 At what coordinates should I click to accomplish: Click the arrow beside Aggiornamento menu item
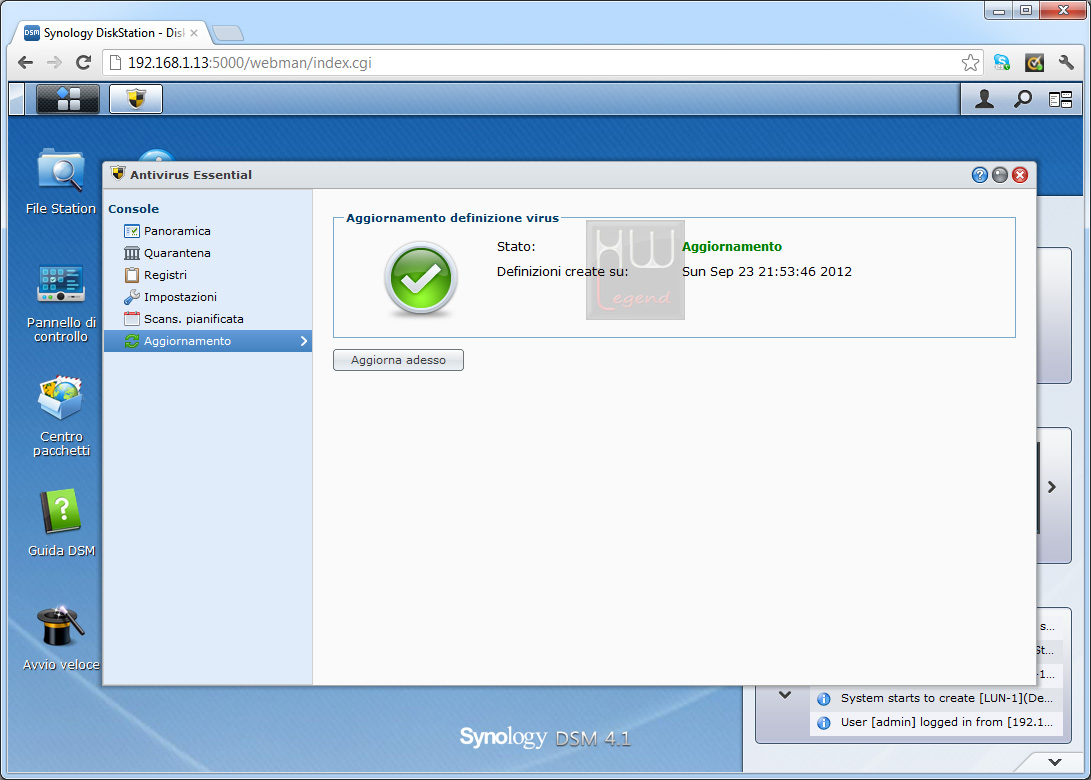303,341
